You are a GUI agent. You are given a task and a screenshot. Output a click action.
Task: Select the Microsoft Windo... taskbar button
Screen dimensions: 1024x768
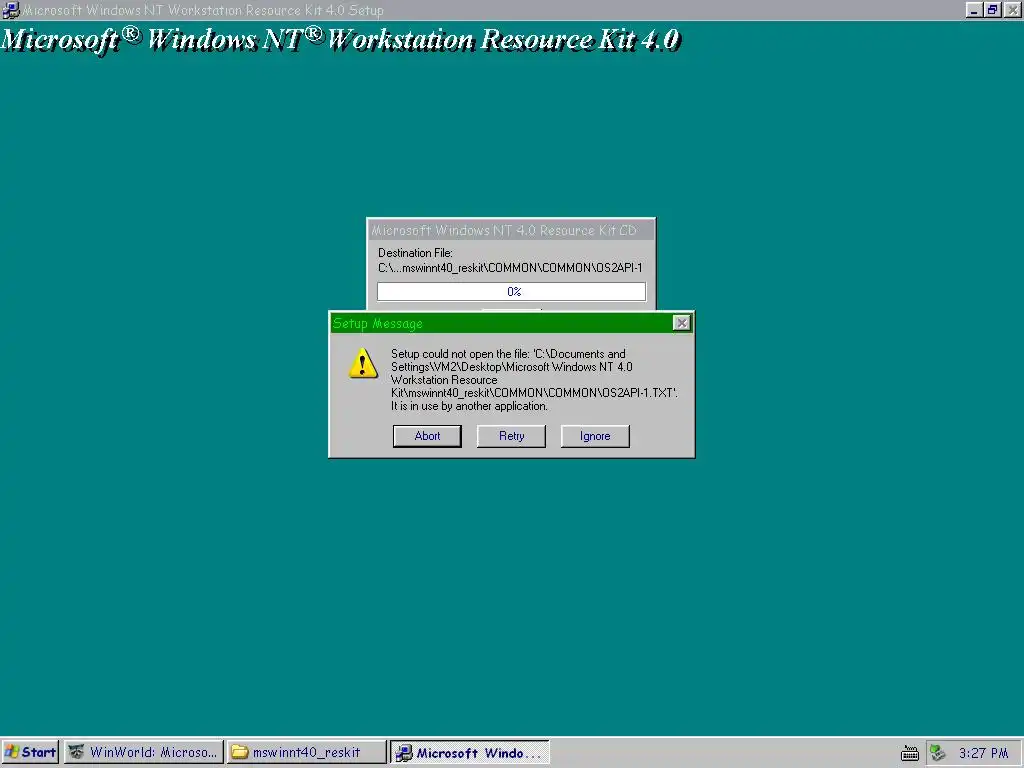click(470, 752)
